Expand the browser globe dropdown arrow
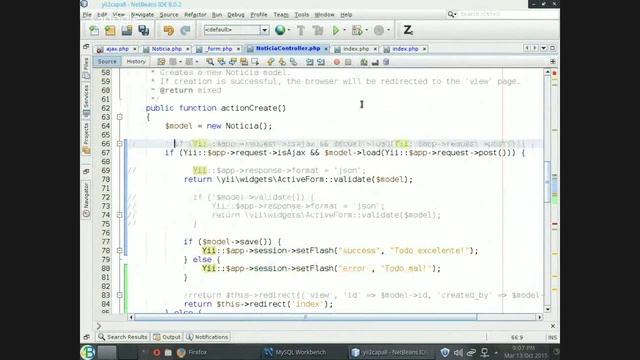 tap(289, 30)
